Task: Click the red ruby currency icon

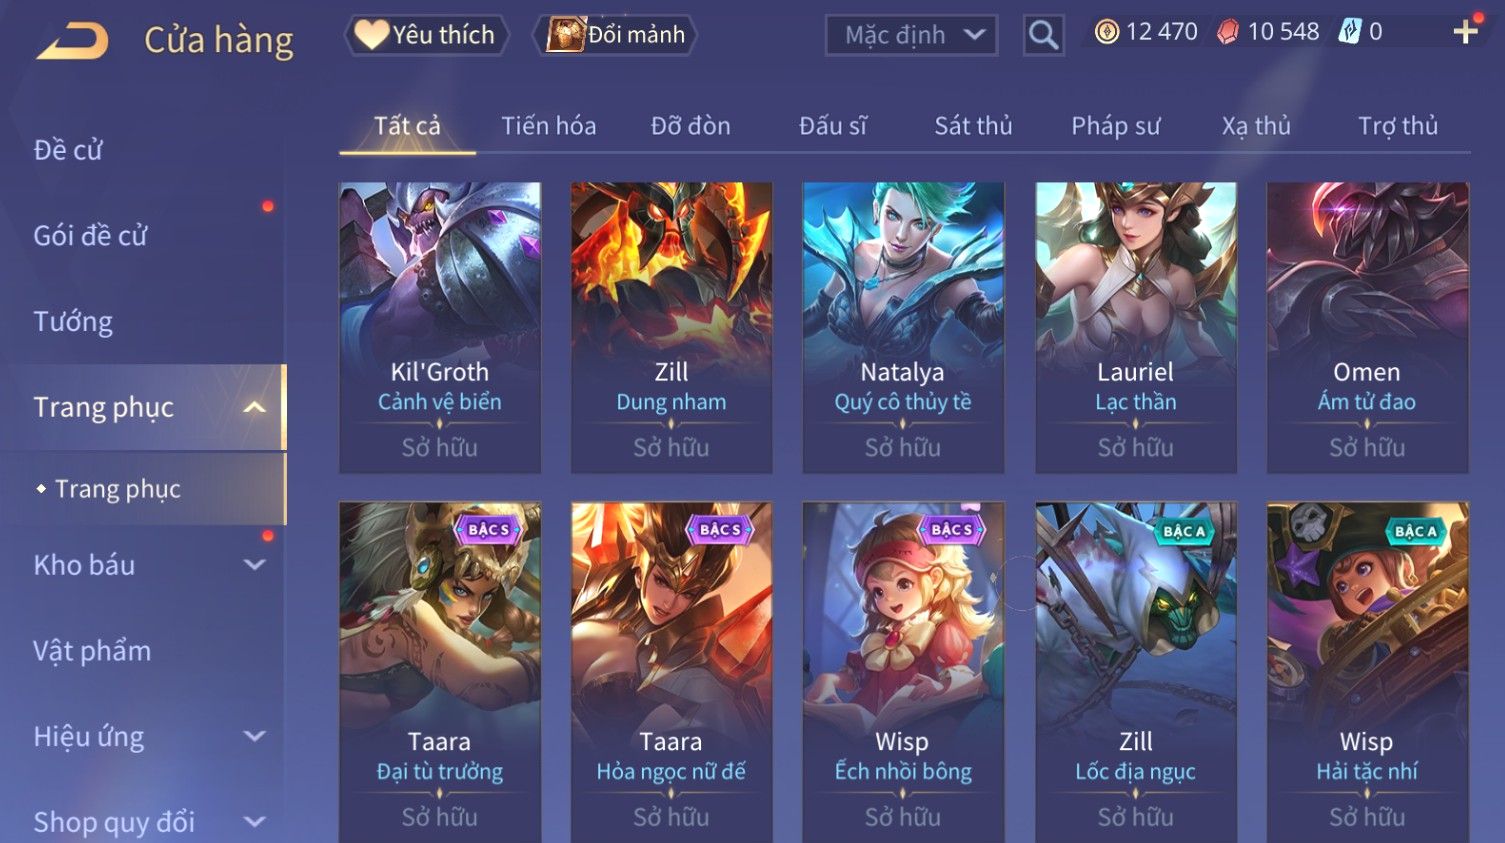Action: pyautogui.click(x=1227, y=32)
